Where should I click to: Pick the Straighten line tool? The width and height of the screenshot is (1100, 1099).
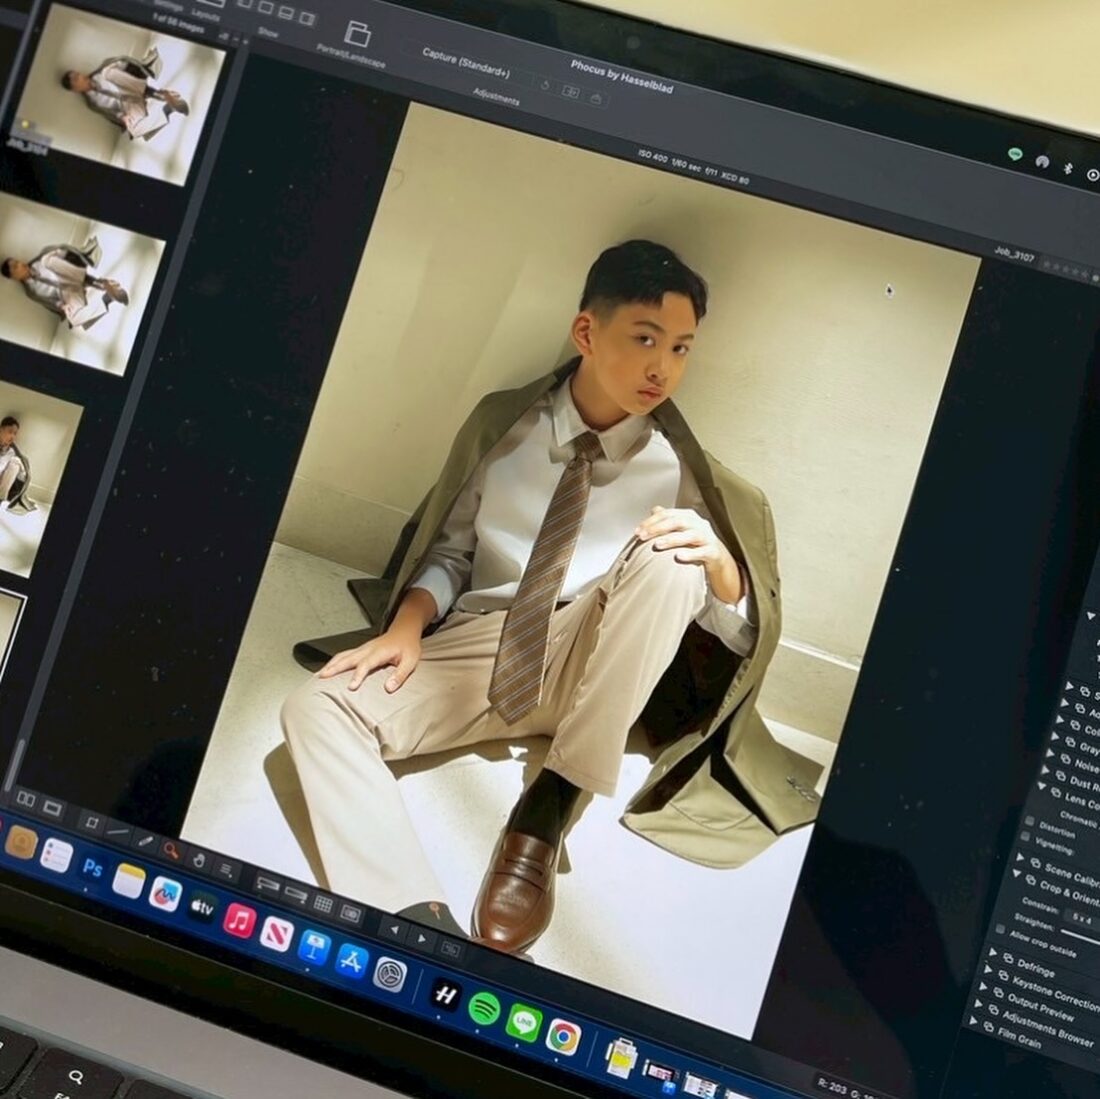[x=118, y=832]
